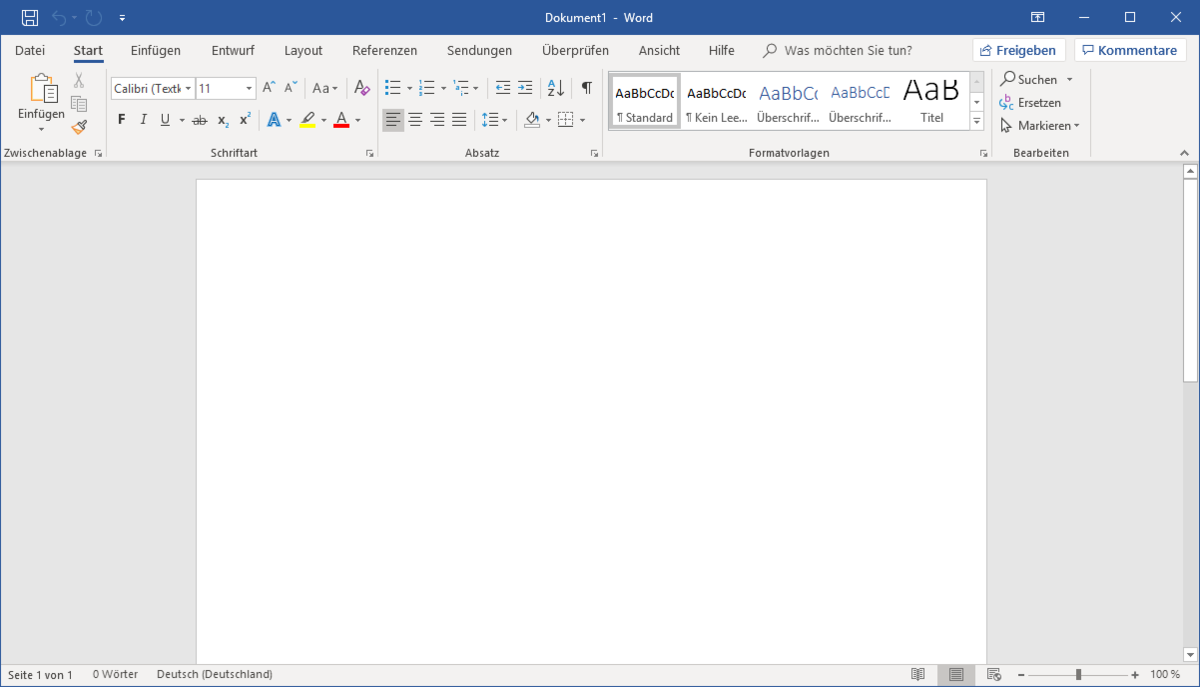Click the Freigeben button

click(1018, 50)
